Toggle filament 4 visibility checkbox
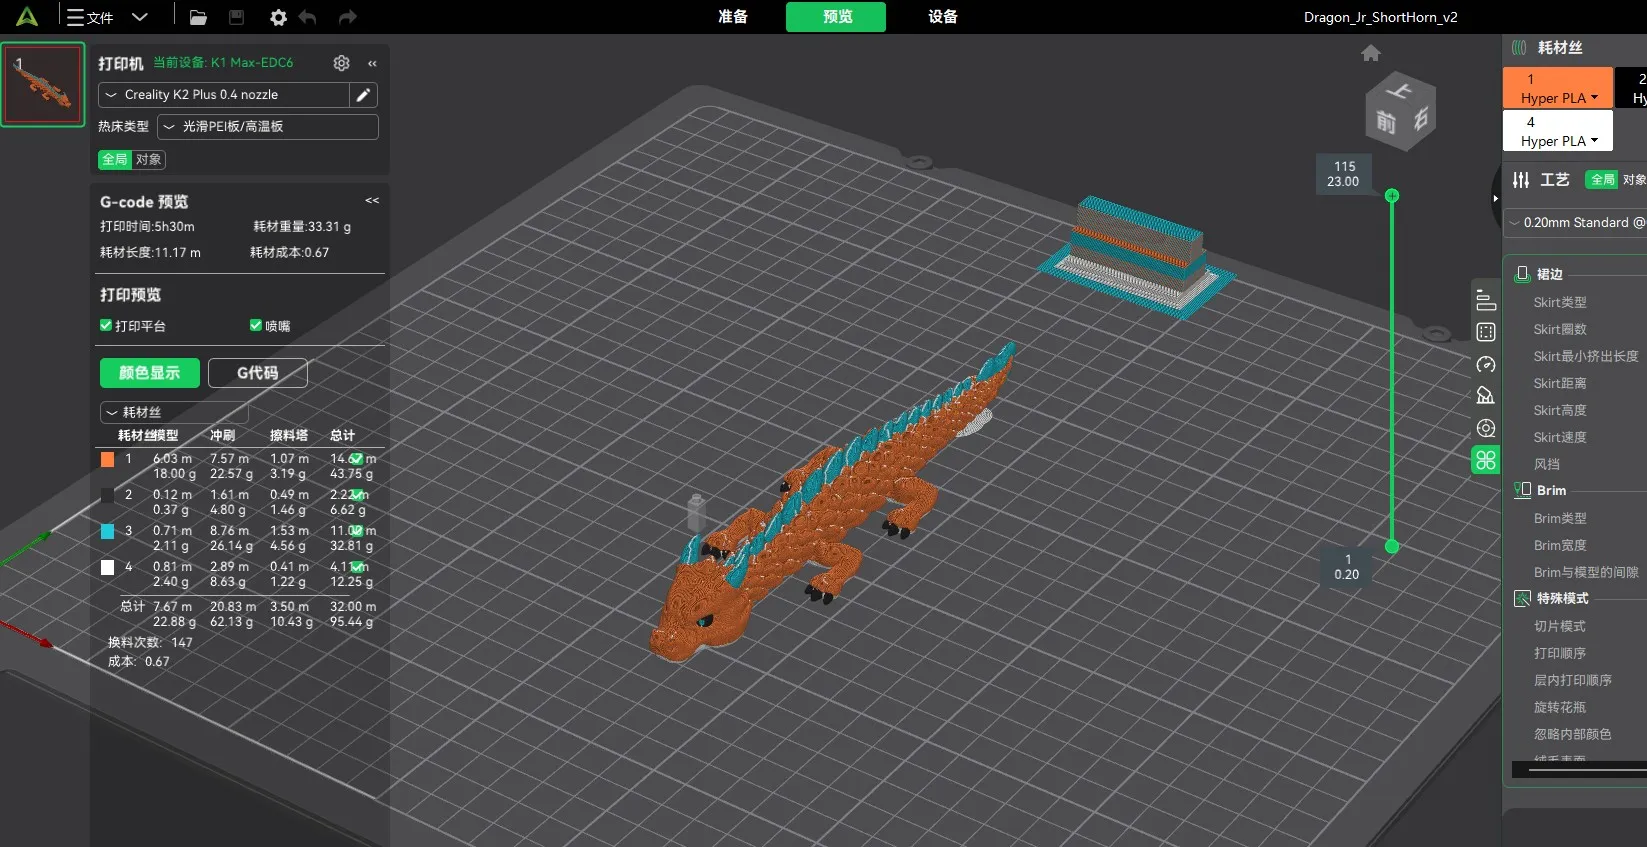Image resolution: width=1647 pixels, height=847 pixels. click(x=357, y=567)
